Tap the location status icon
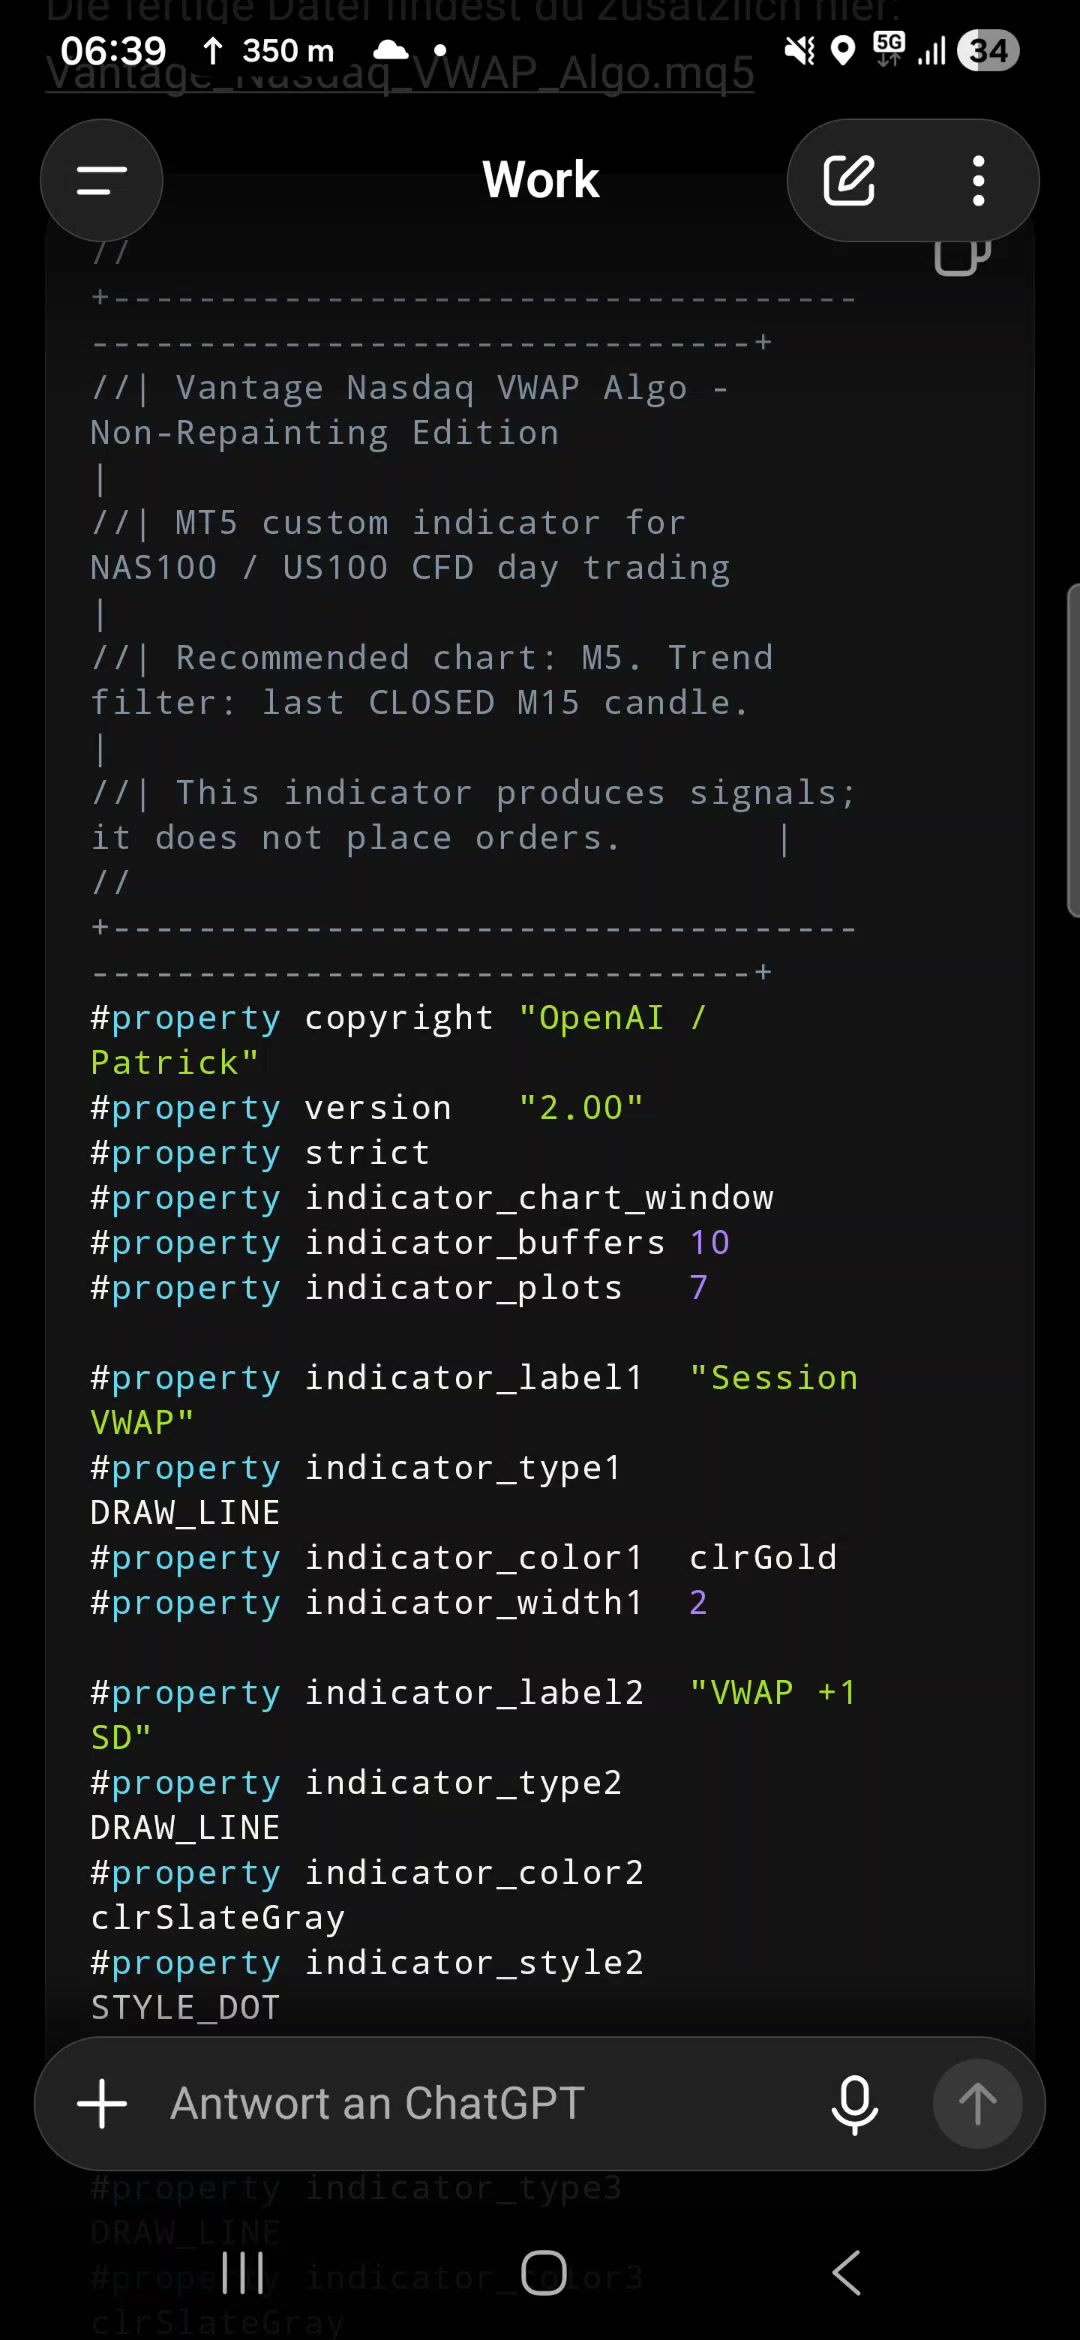 pyautogui.click(x=843, y=50)
